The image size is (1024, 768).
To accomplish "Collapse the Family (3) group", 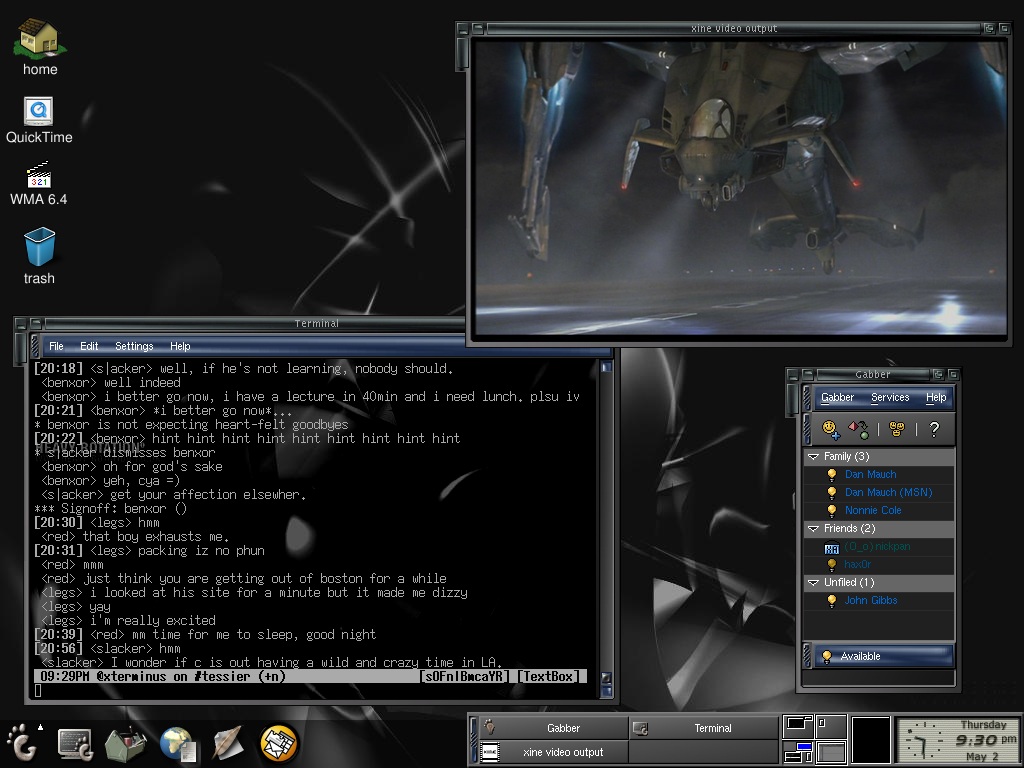I will pyautogui.click(x=814, y=456).
